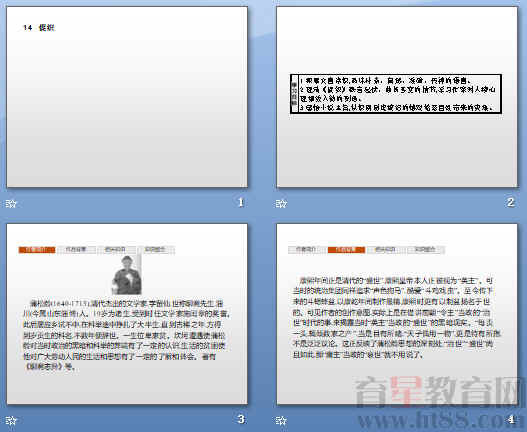Click the last gray tab on slide 4
This screenshot has height=432, width=527.
[425, 250]
